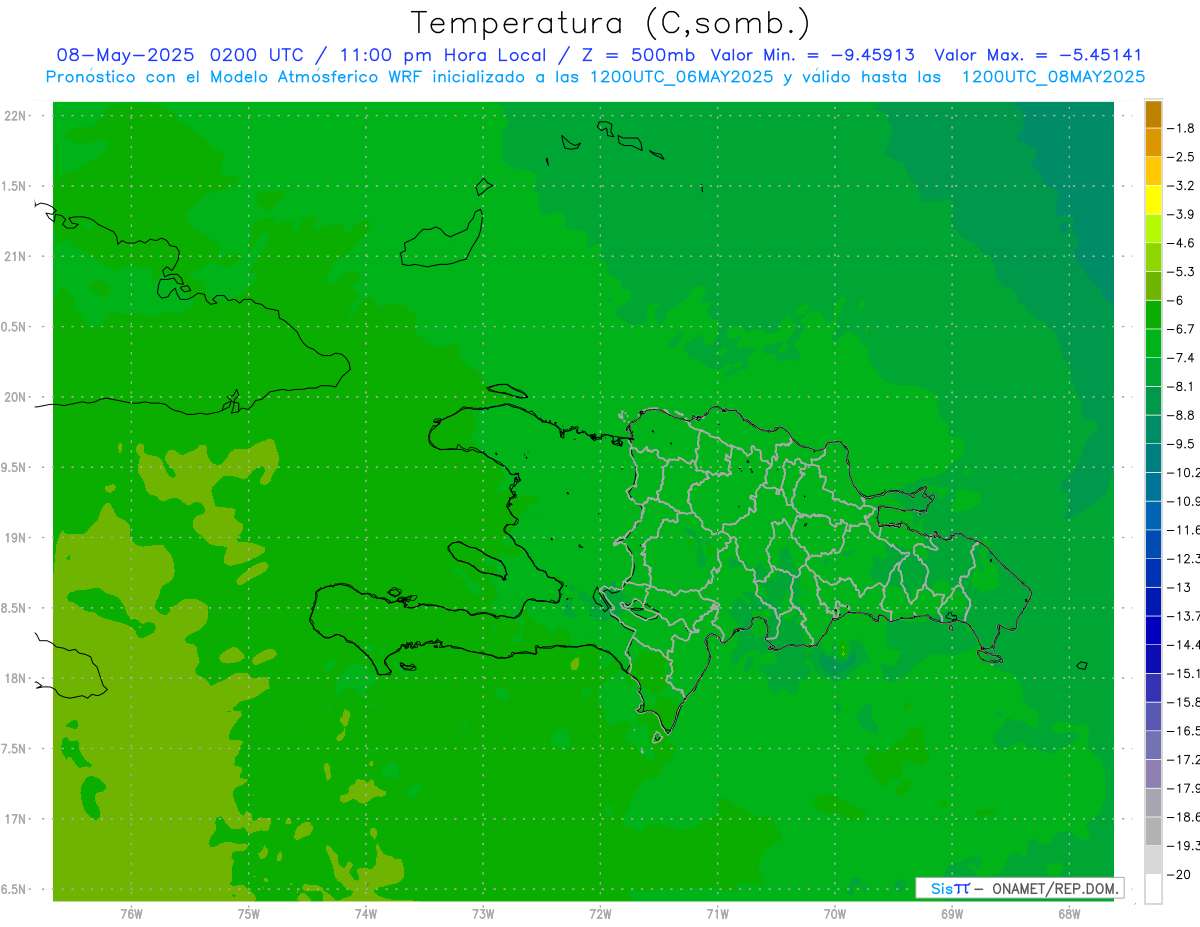Viewport: 1200px width, 927px height.
Task: Click the '71W' longitude label
Action: click(717, 913)
